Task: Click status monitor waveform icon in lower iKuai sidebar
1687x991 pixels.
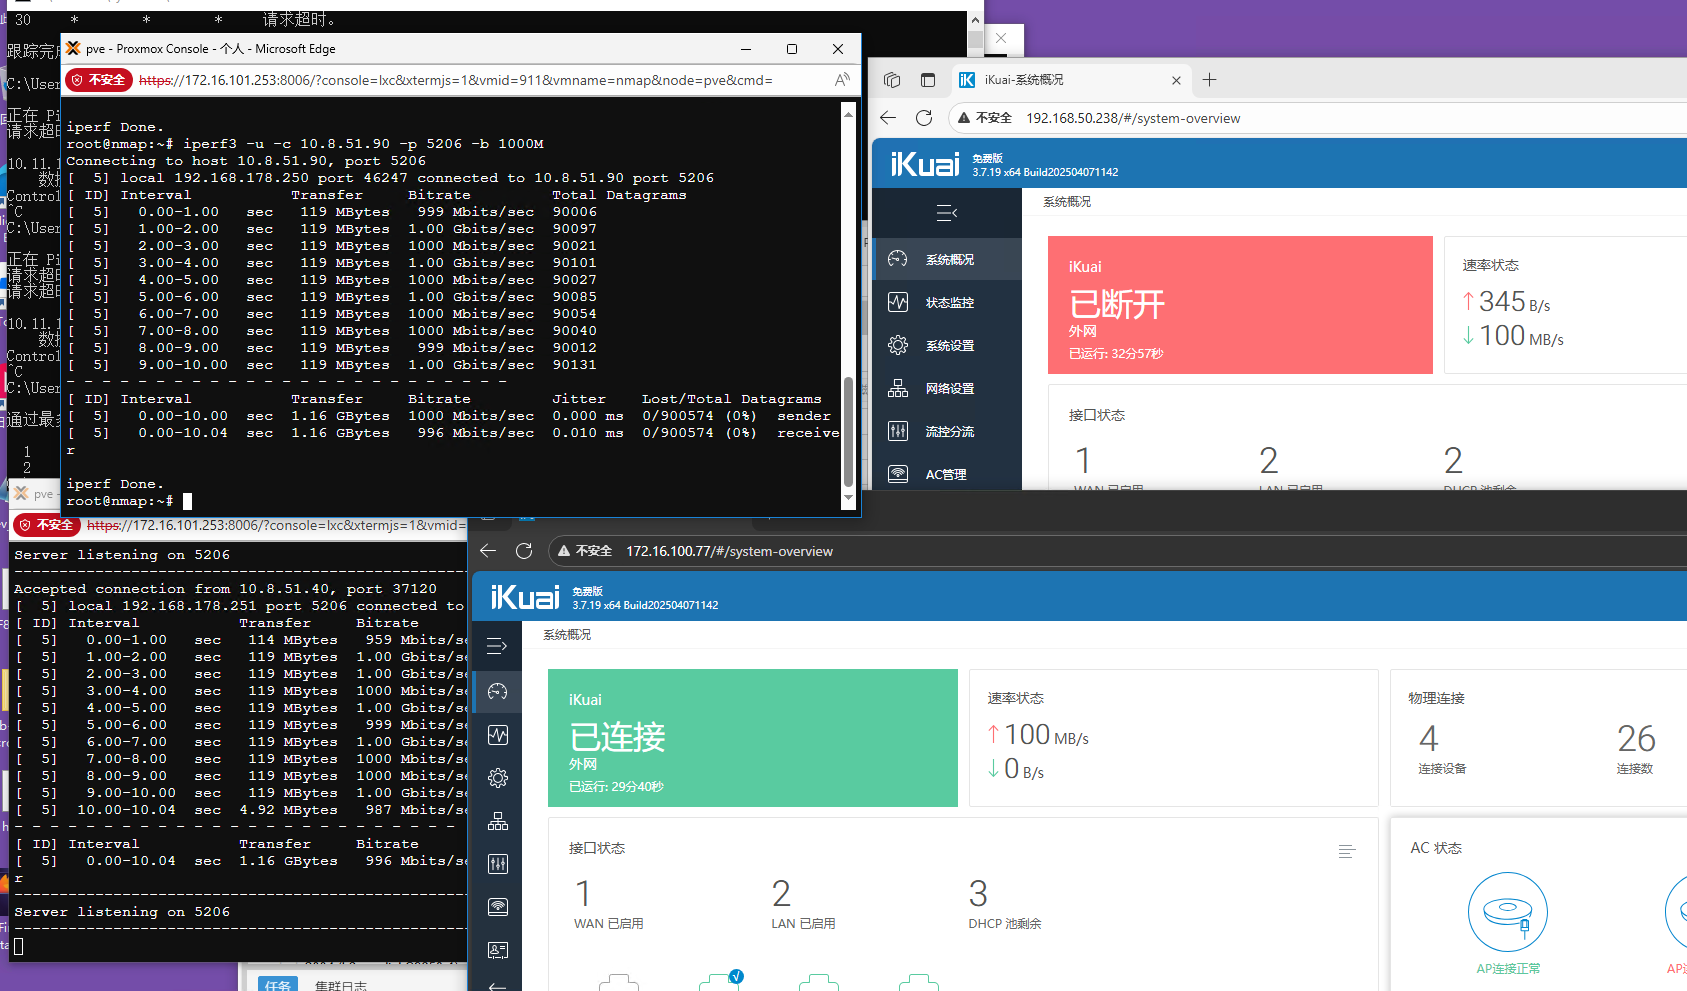Action: (497, 735)
